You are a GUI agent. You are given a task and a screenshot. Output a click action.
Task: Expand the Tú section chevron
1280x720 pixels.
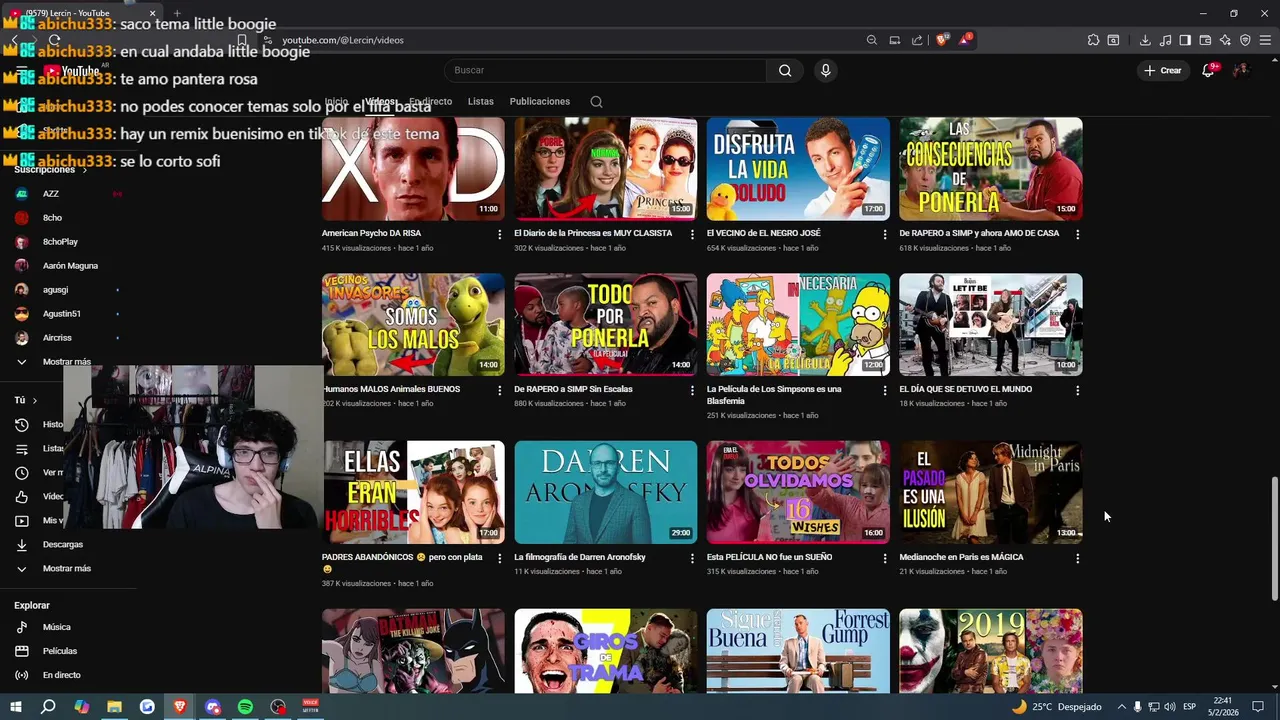point(35,400)
